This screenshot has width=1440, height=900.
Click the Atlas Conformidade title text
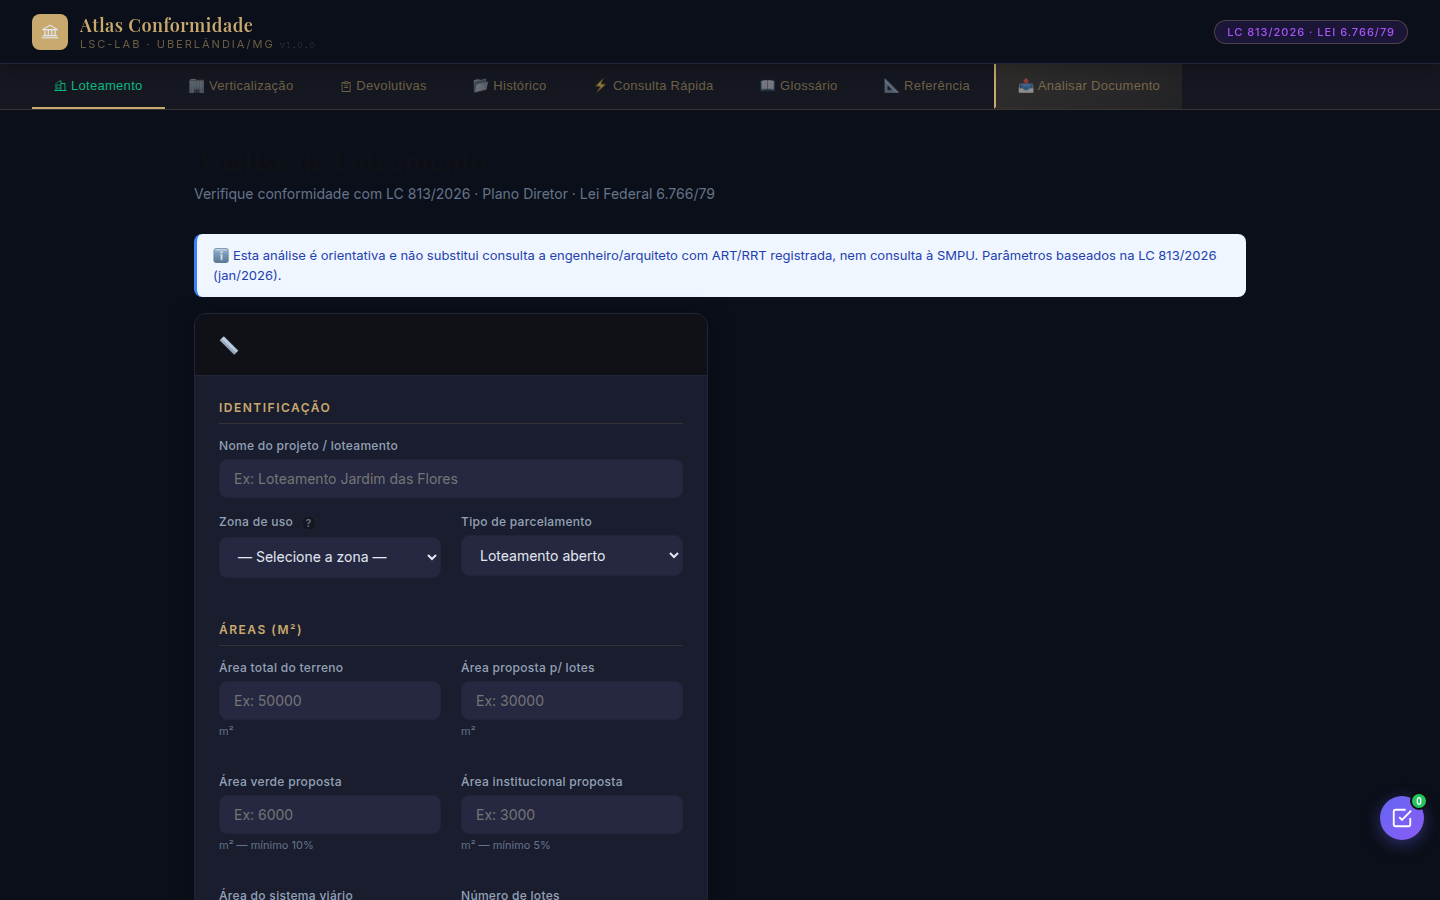pos(166,25)
